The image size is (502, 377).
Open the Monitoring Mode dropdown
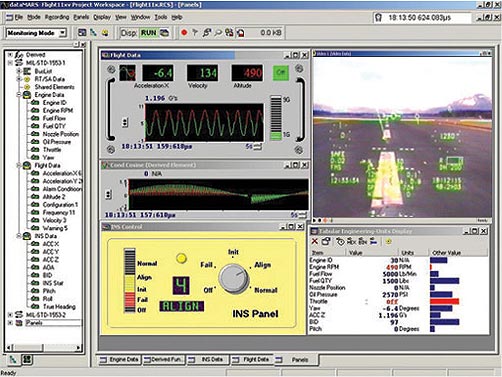pos(62,33)
